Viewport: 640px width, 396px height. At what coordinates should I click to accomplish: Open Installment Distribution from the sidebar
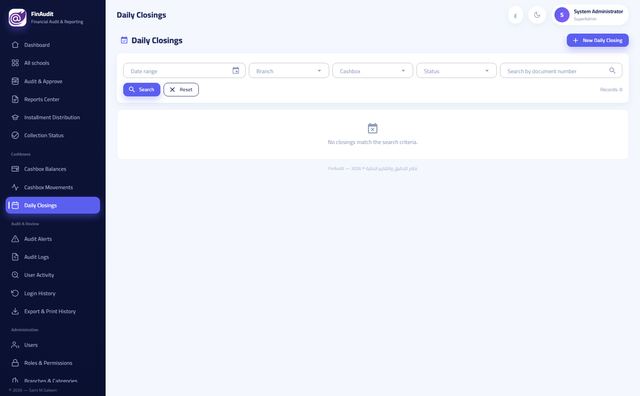[x=53, y=117]
